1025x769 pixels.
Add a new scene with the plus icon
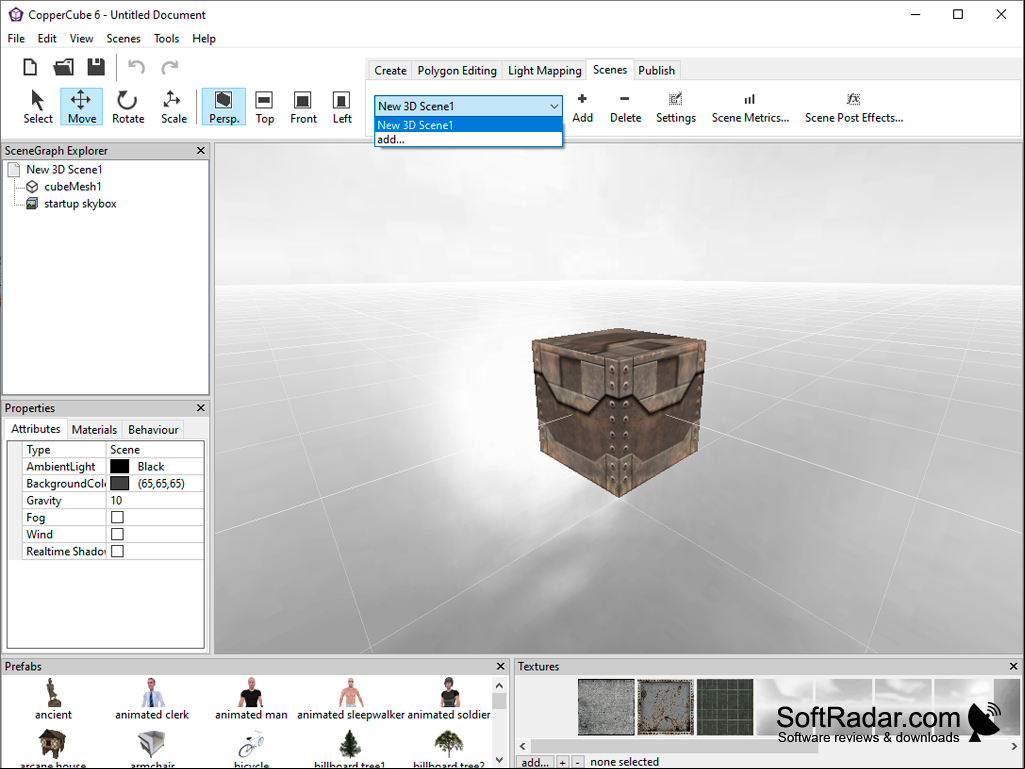point(582,108)
